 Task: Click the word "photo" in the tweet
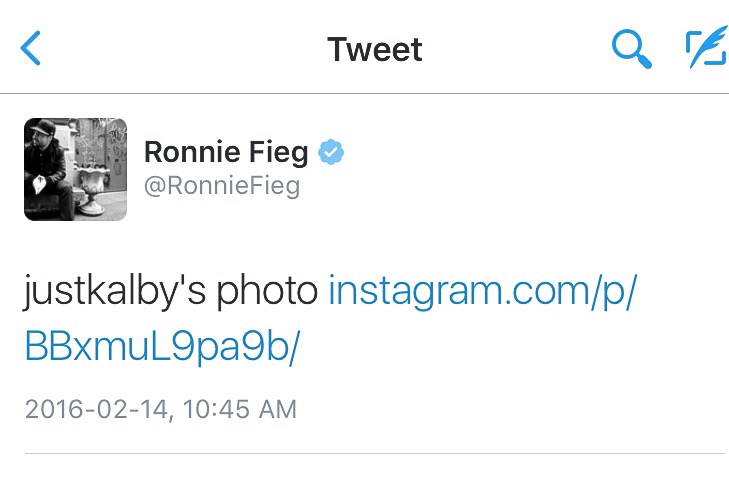(x=273, y=291)
